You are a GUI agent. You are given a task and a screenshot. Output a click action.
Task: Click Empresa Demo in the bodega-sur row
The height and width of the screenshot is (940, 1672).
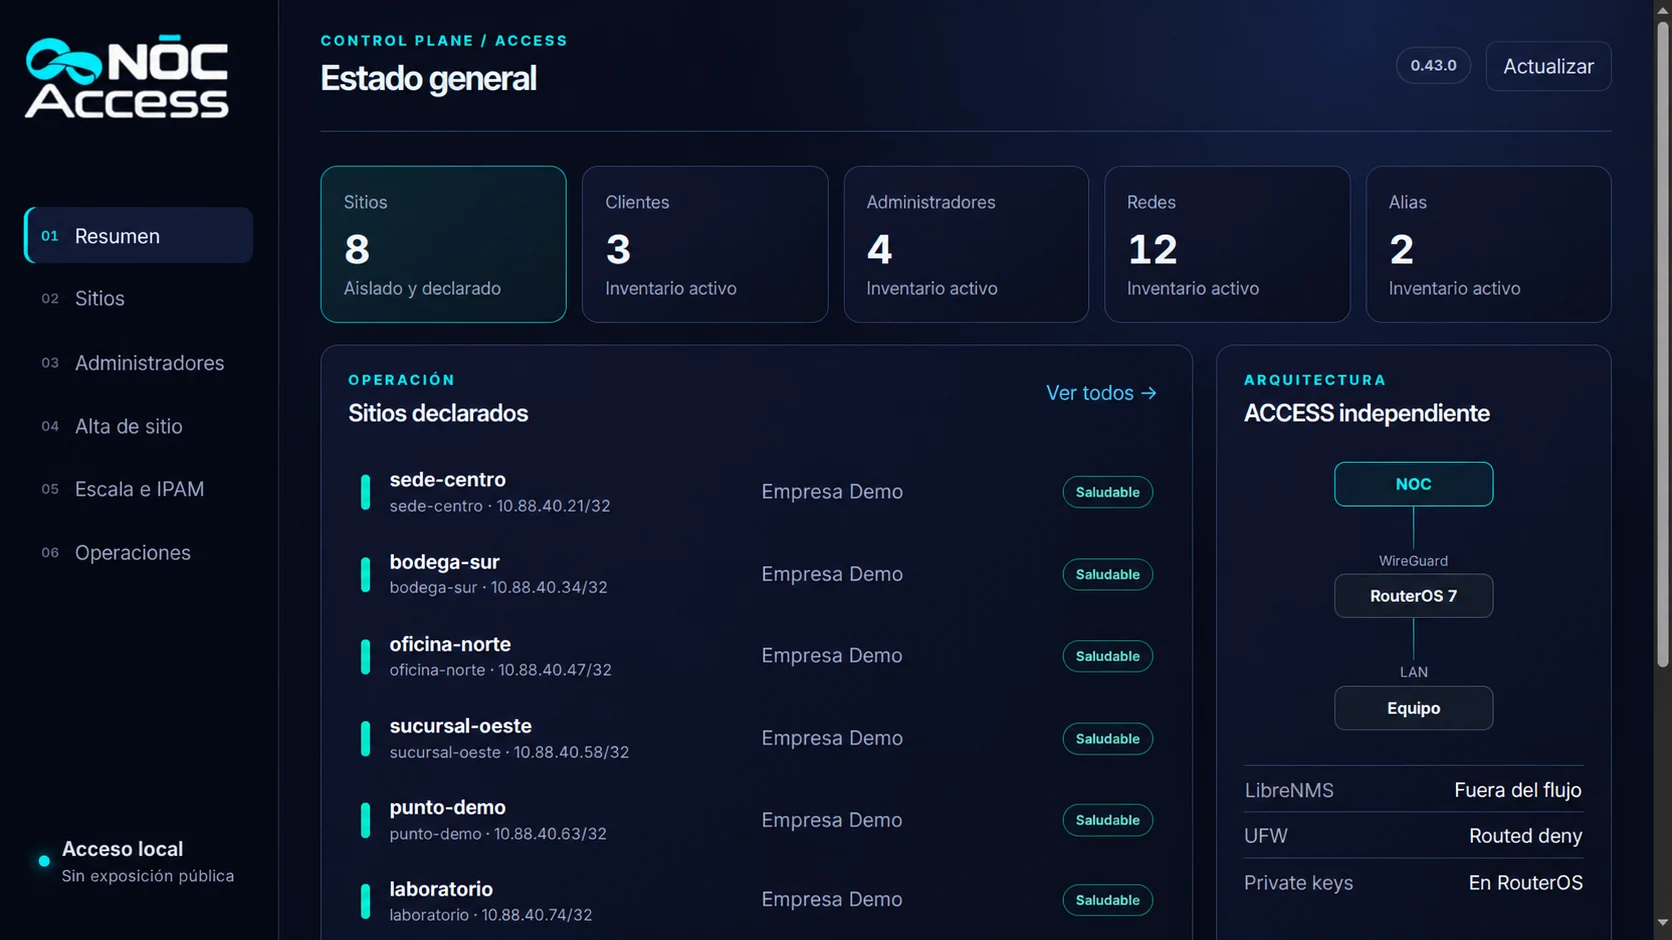pos(832,574)
